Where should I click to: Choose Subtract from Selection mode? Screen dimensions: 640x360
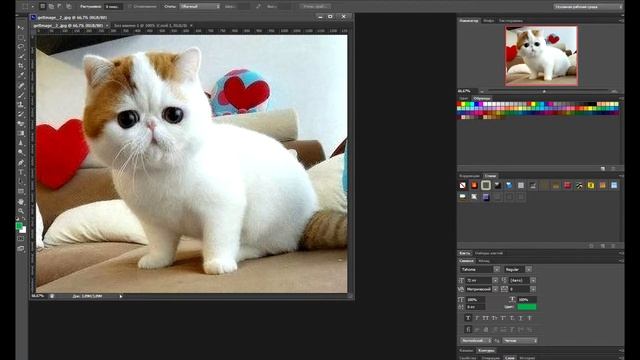tap(60, 7)
